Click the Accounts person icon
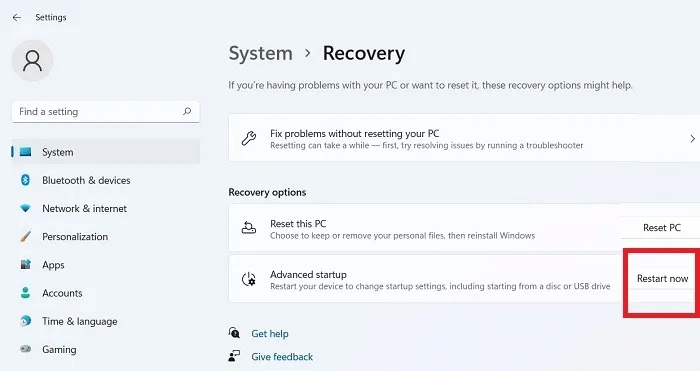The height and width of the screenshot is (371, 700). click(25, 293)
